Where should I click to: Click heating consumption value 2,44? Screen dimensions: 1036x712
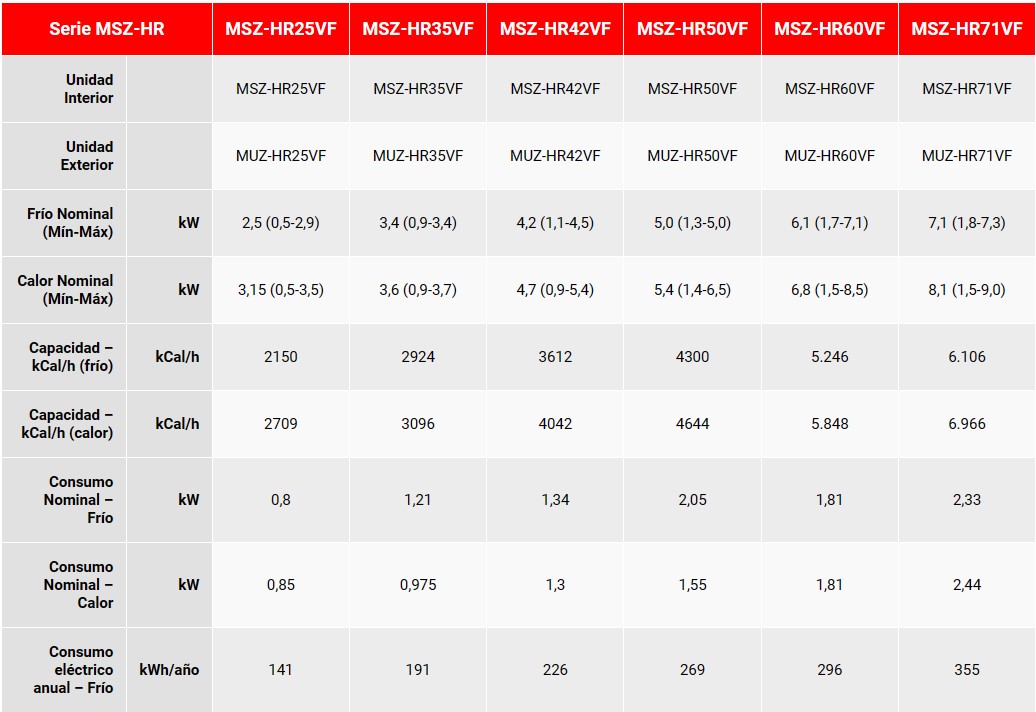(x=967, y=585)
